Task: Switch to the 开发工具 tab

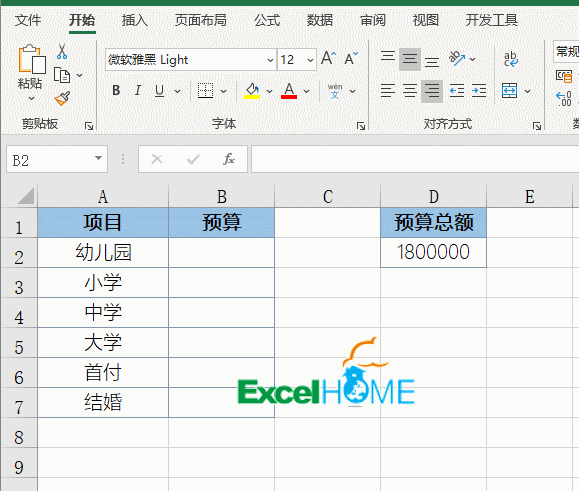Action: pos(491,20)
